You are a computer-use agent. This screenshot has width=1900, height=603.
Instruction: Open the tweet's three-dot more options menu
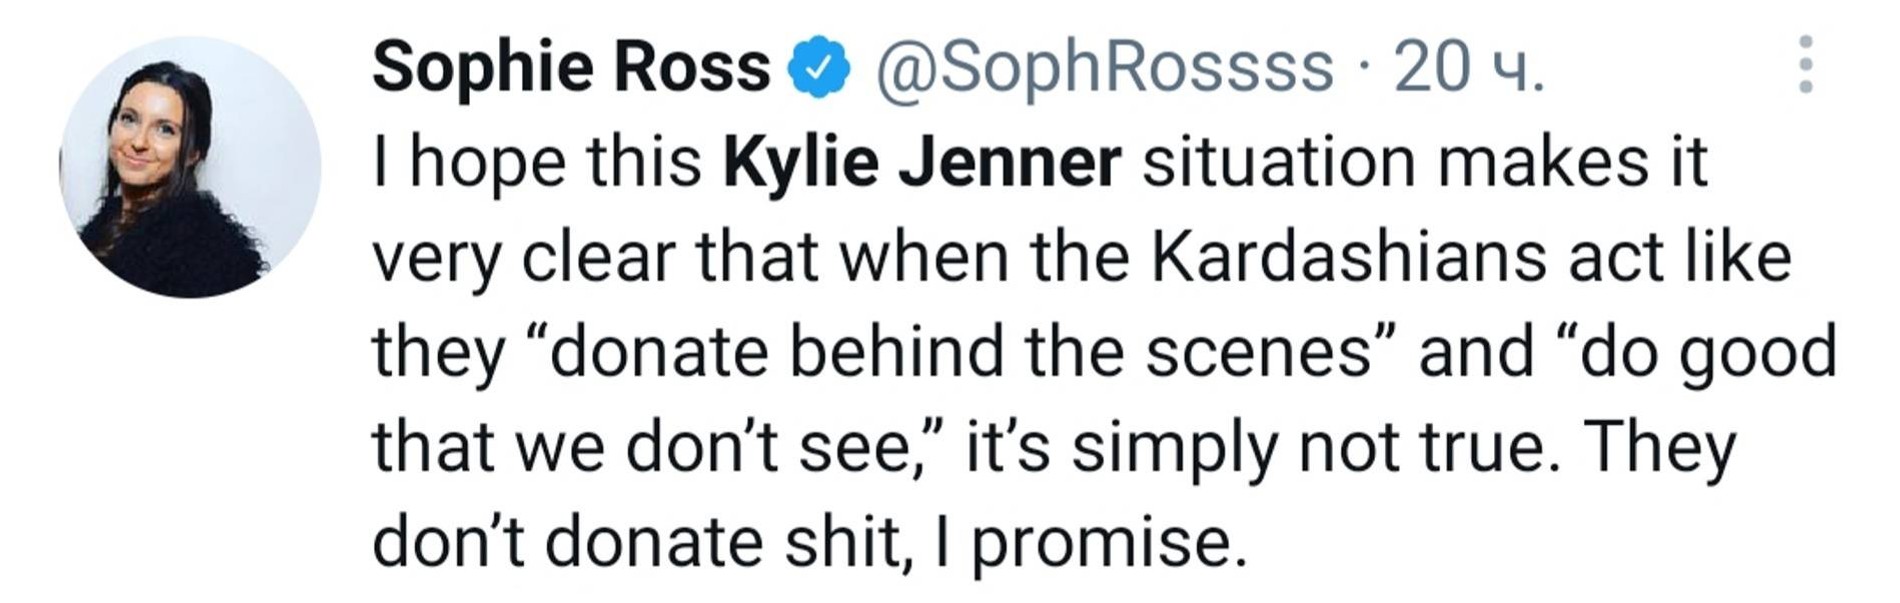coord(1805,65)
